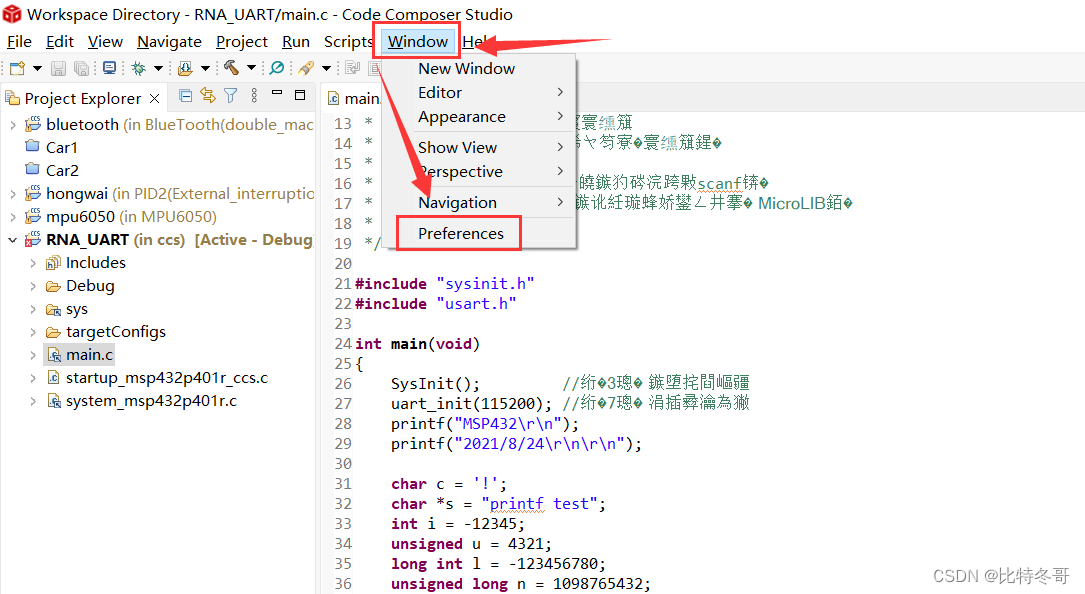Open the marker pen dropdown arrow

pos(326,68)
